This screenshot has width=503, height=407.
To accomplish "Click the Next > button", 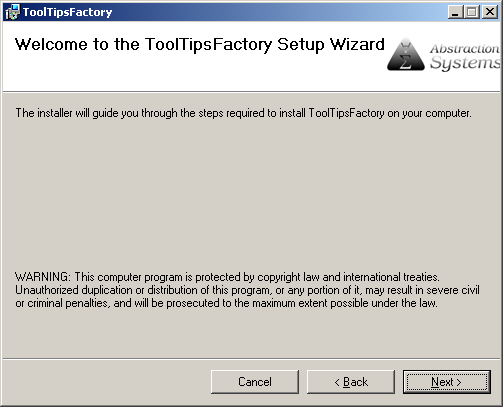I will coord(447,382).
